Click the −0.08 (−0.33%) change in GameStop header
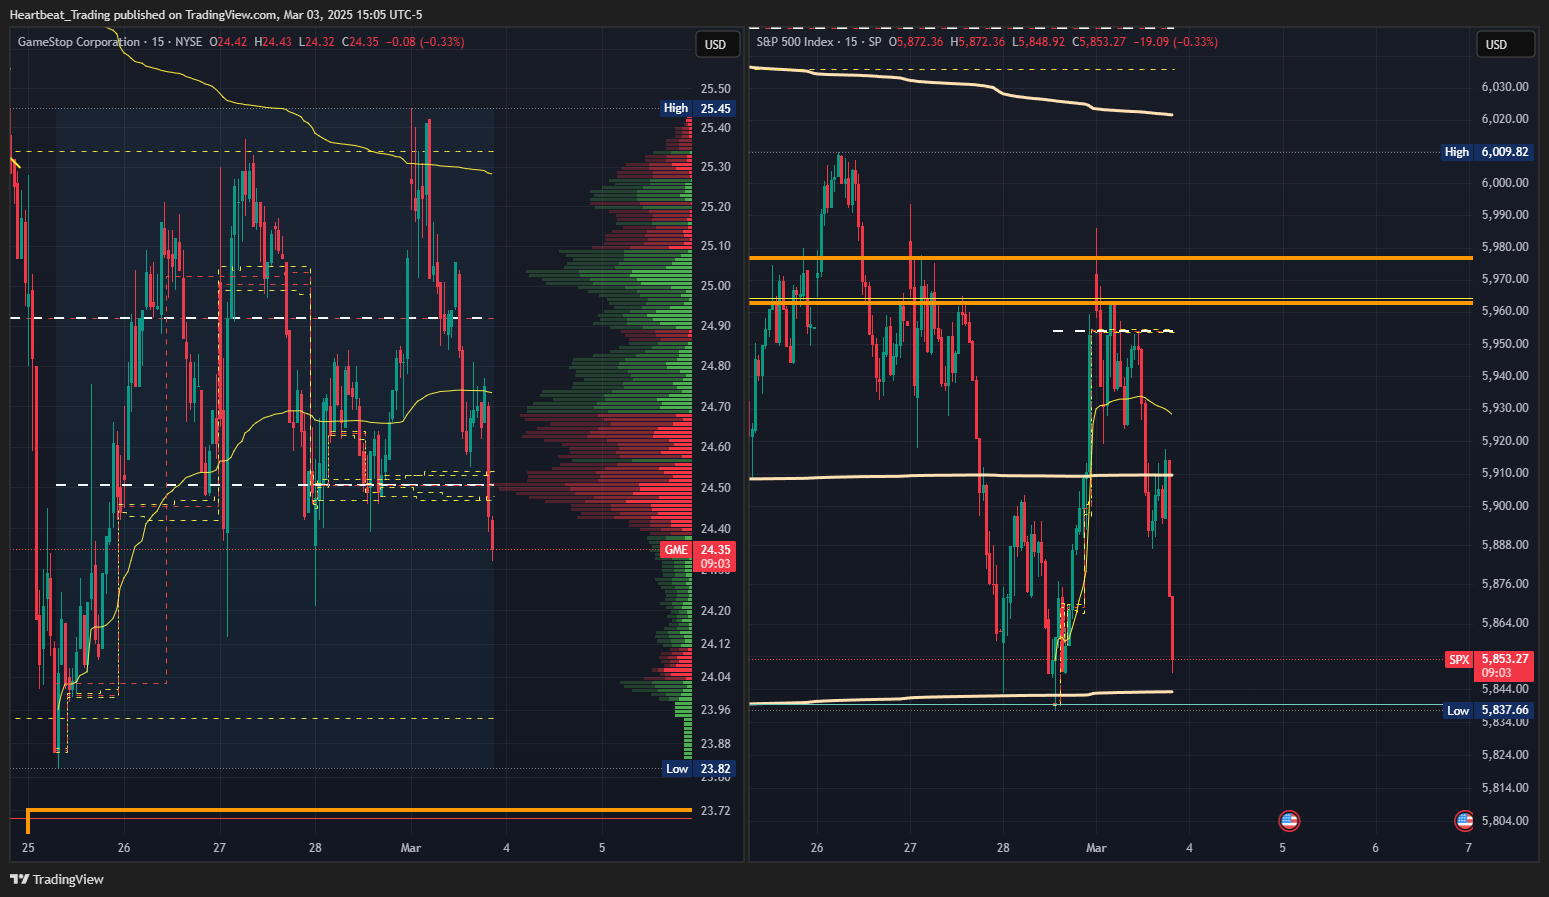The width and height of the screenshot is (1549, 897). tap(425, 42)
